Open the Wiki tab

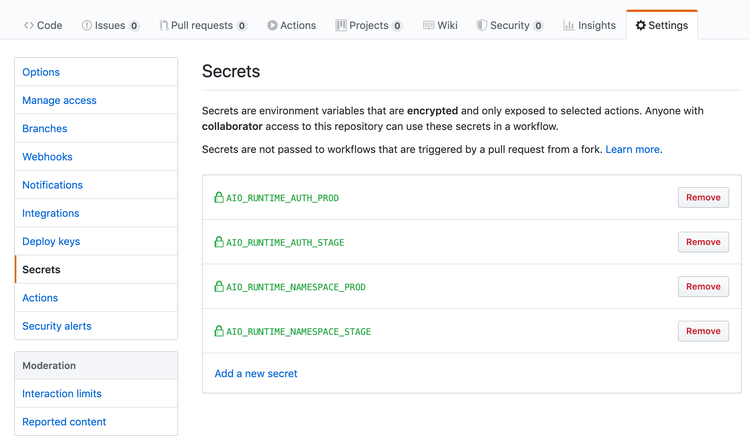(x=440, y=25)
